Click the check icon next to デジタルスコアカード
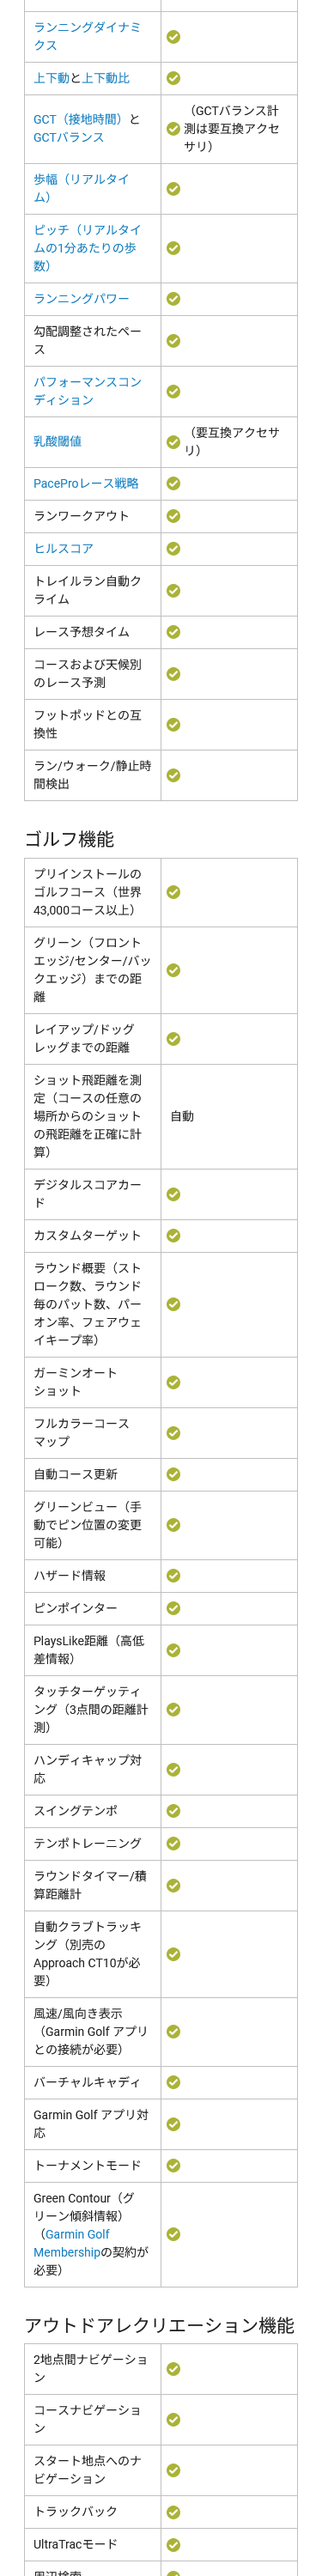The height and width of the screenshot is (2576, 322). pyautogui.click(x=173, y=1194)
